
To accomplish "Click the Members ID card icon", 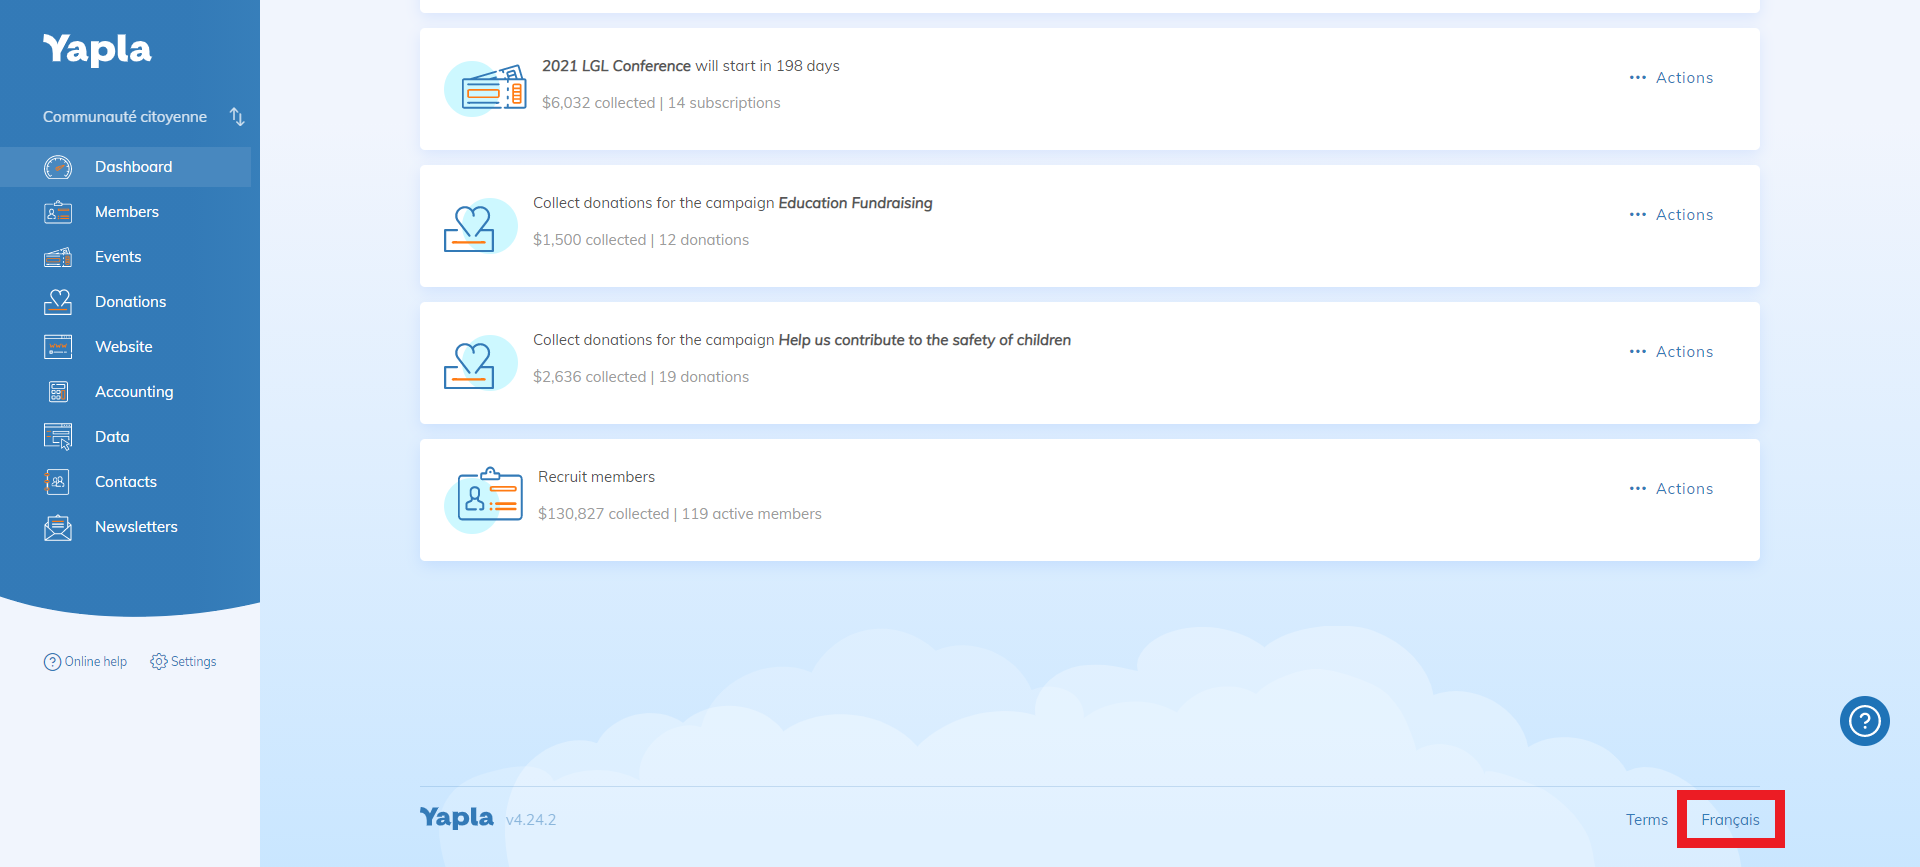I will click(58, 212).
